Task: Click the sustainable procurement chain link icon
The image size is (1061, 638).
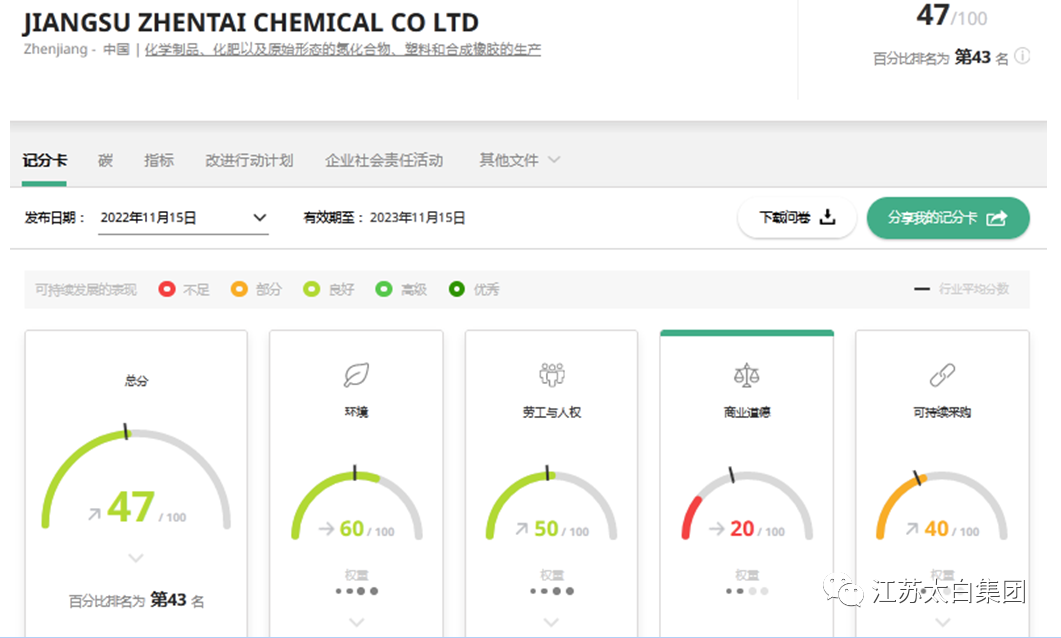Action: (941, 375)
